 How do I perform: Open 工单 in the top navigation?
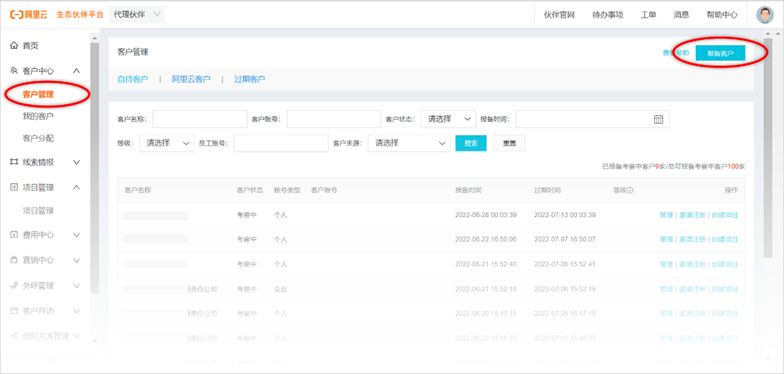pyautogui.click(x=648, y=15)
